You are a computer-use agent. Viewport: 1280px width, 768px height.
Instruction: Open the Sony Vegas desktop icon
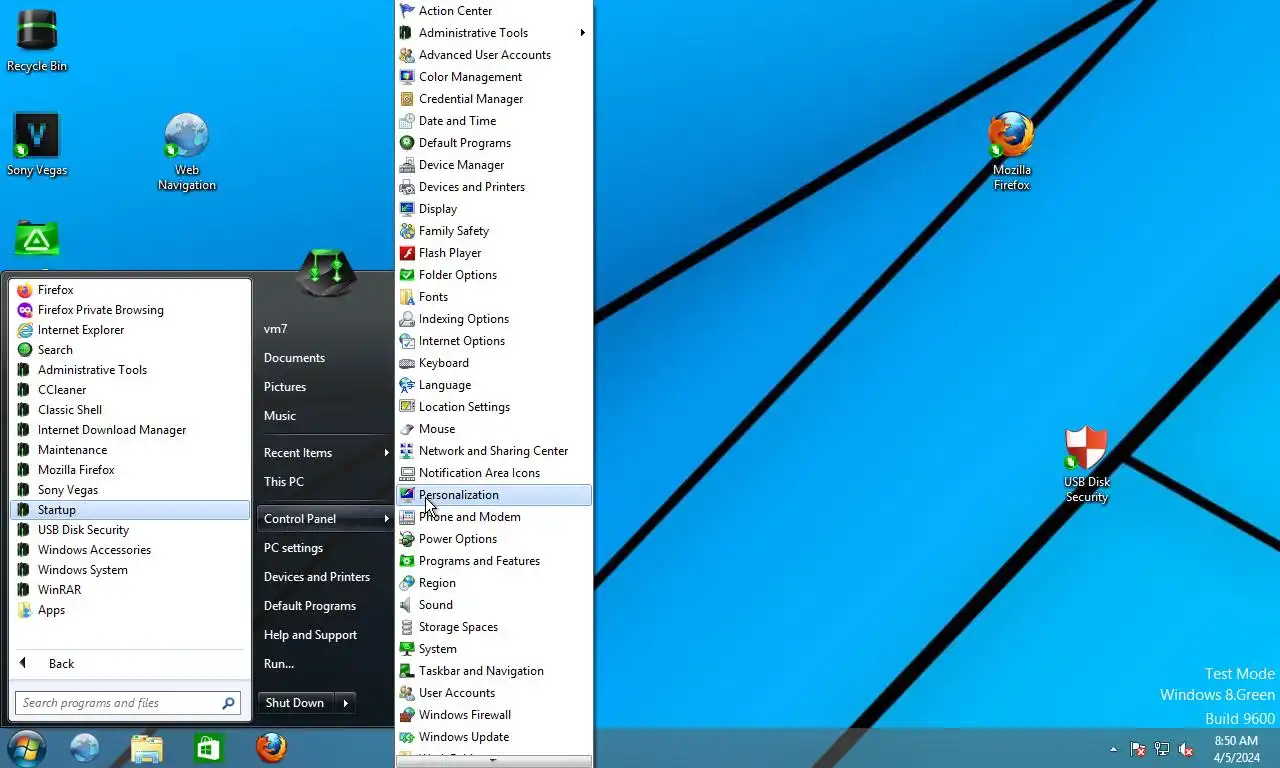37,145
